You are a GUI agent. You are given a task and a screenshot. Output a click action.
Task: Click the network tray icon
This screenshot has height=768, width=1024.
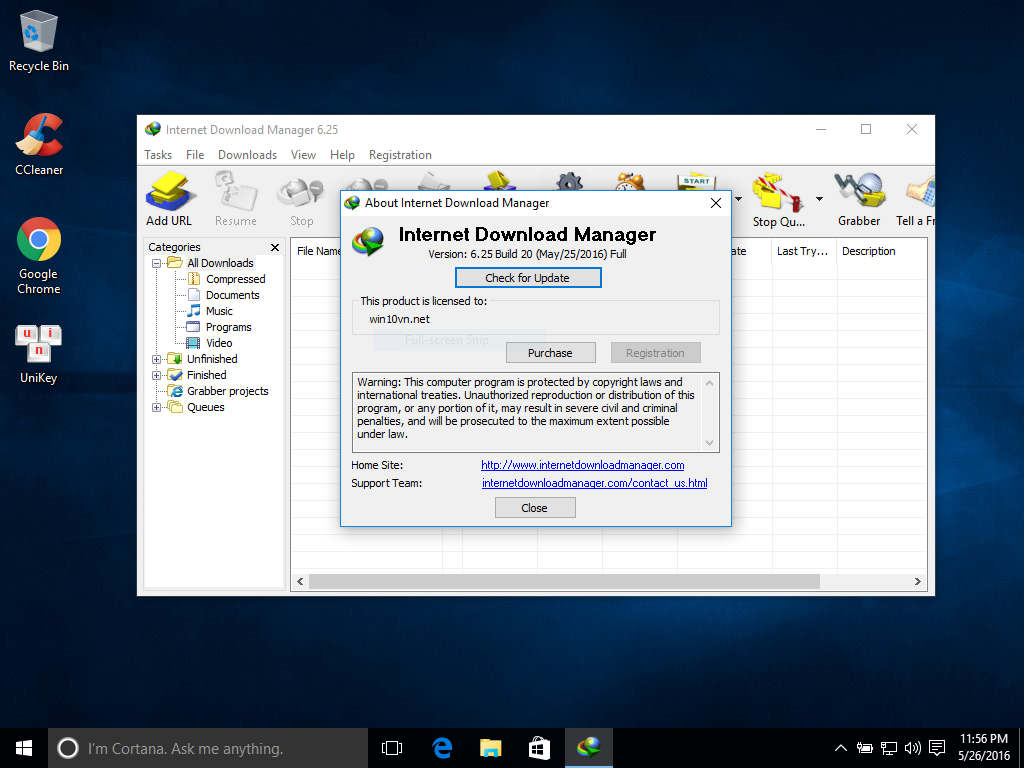pyautogui.click(x=889, y=748)
